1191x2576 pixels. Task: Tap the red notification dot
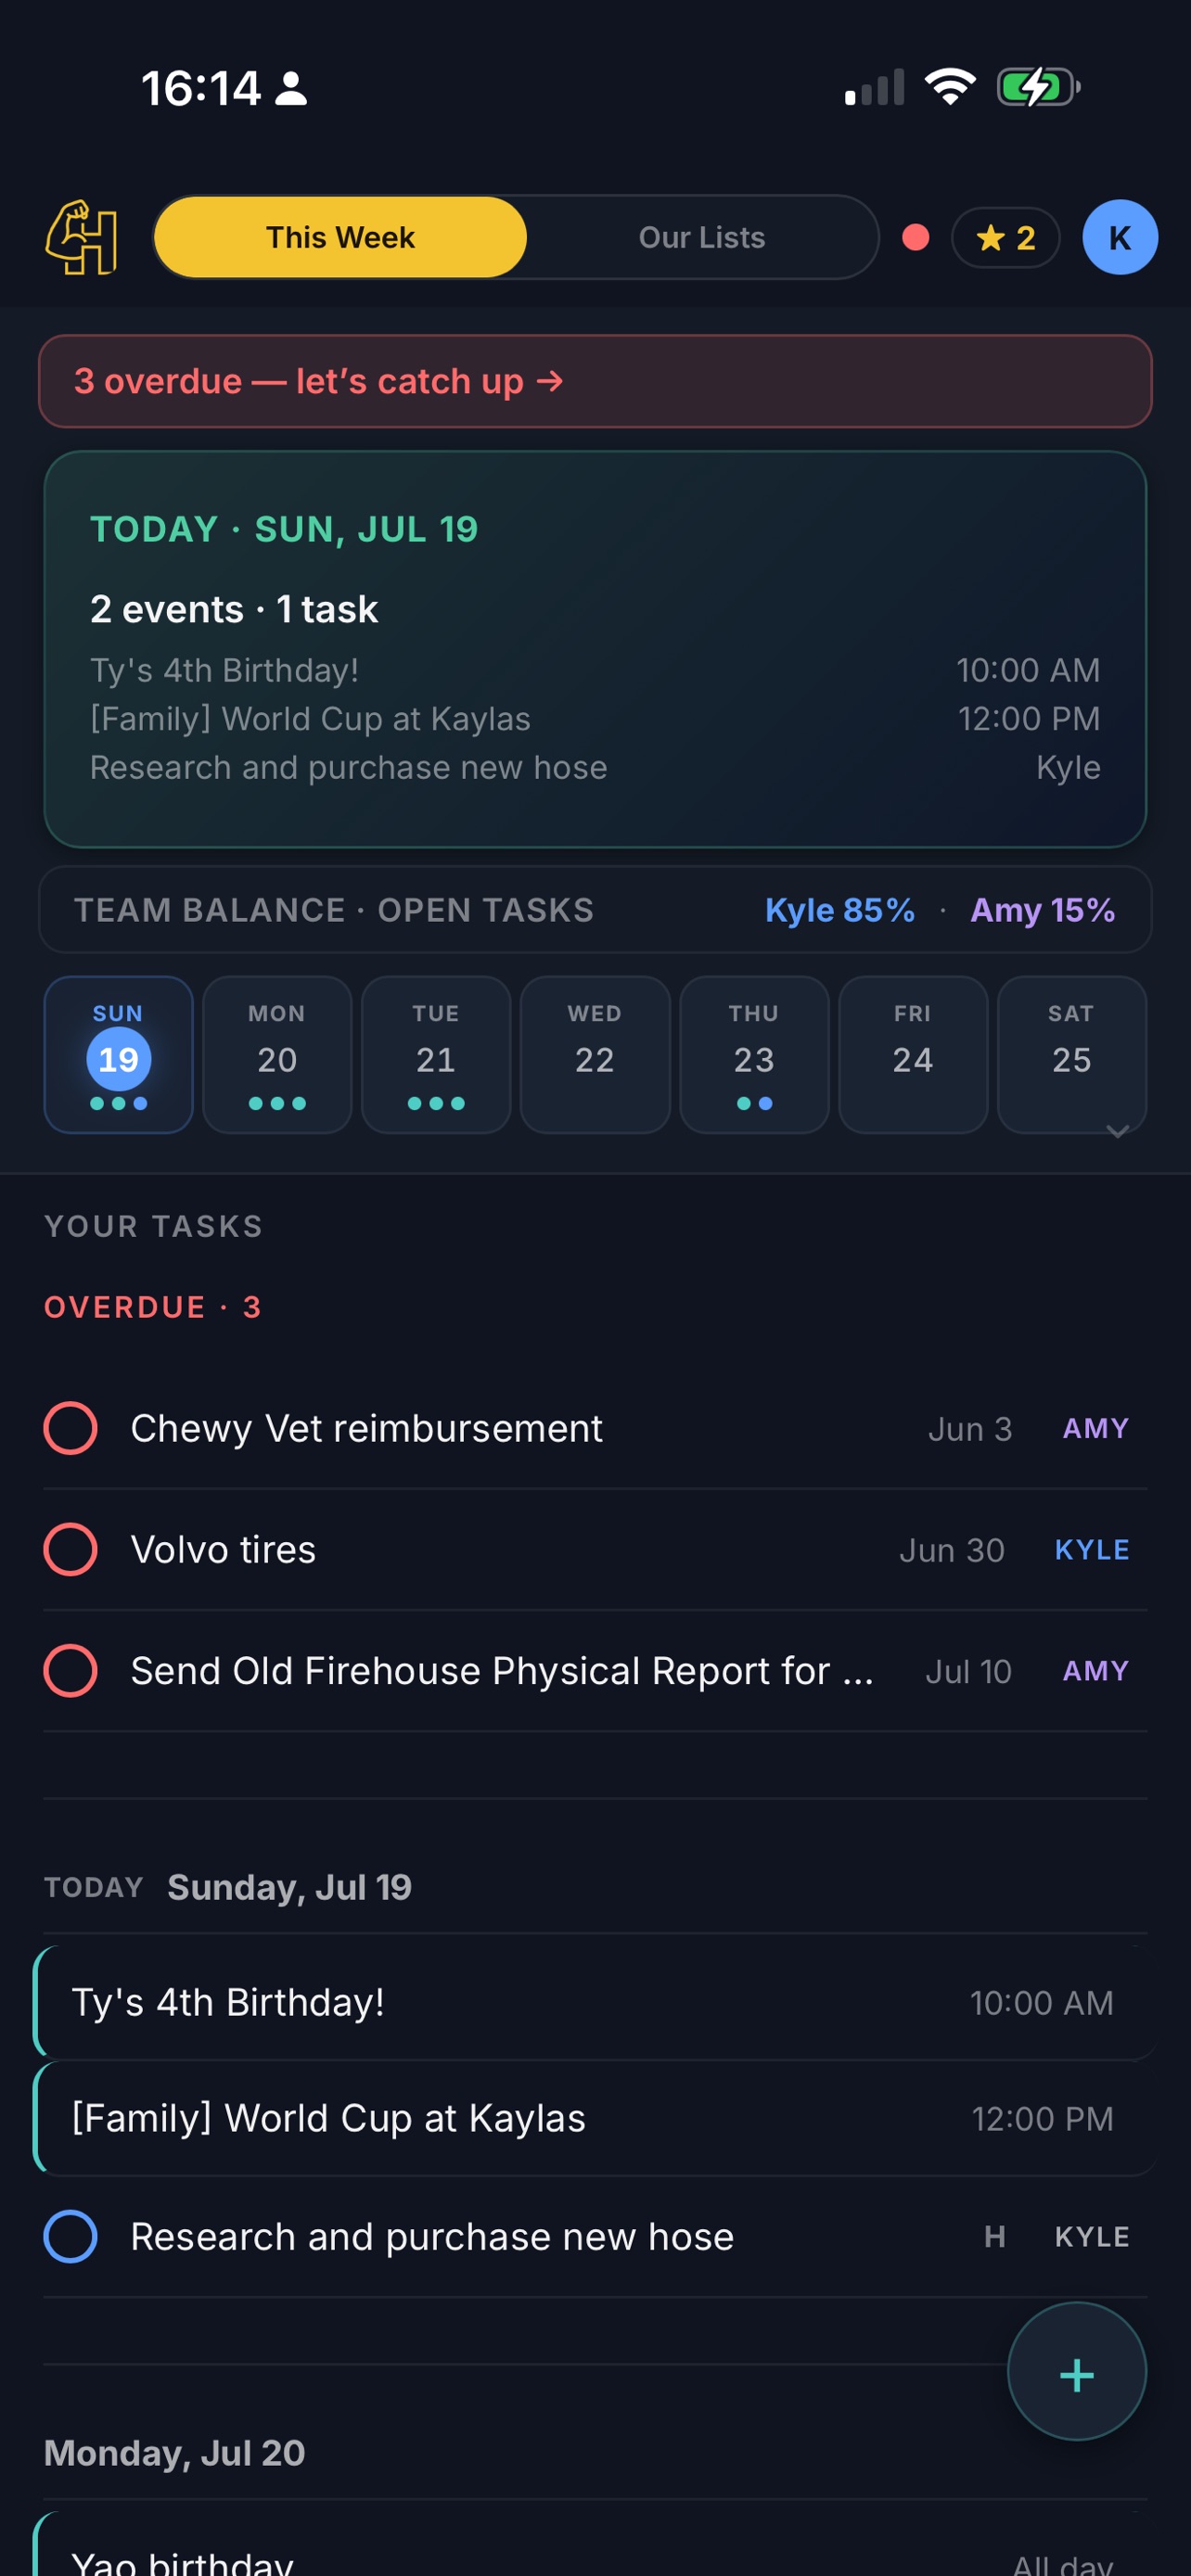click(x=915, y=237)
